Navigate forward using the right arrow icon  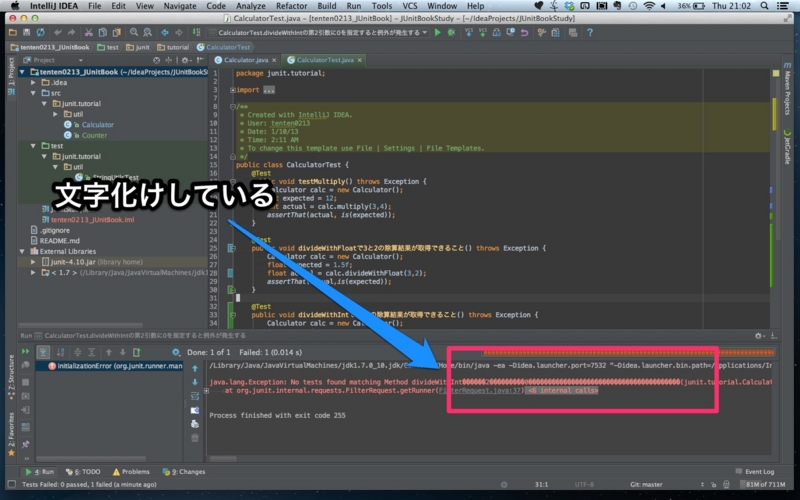pyautogui.click(x=179, y=33)
